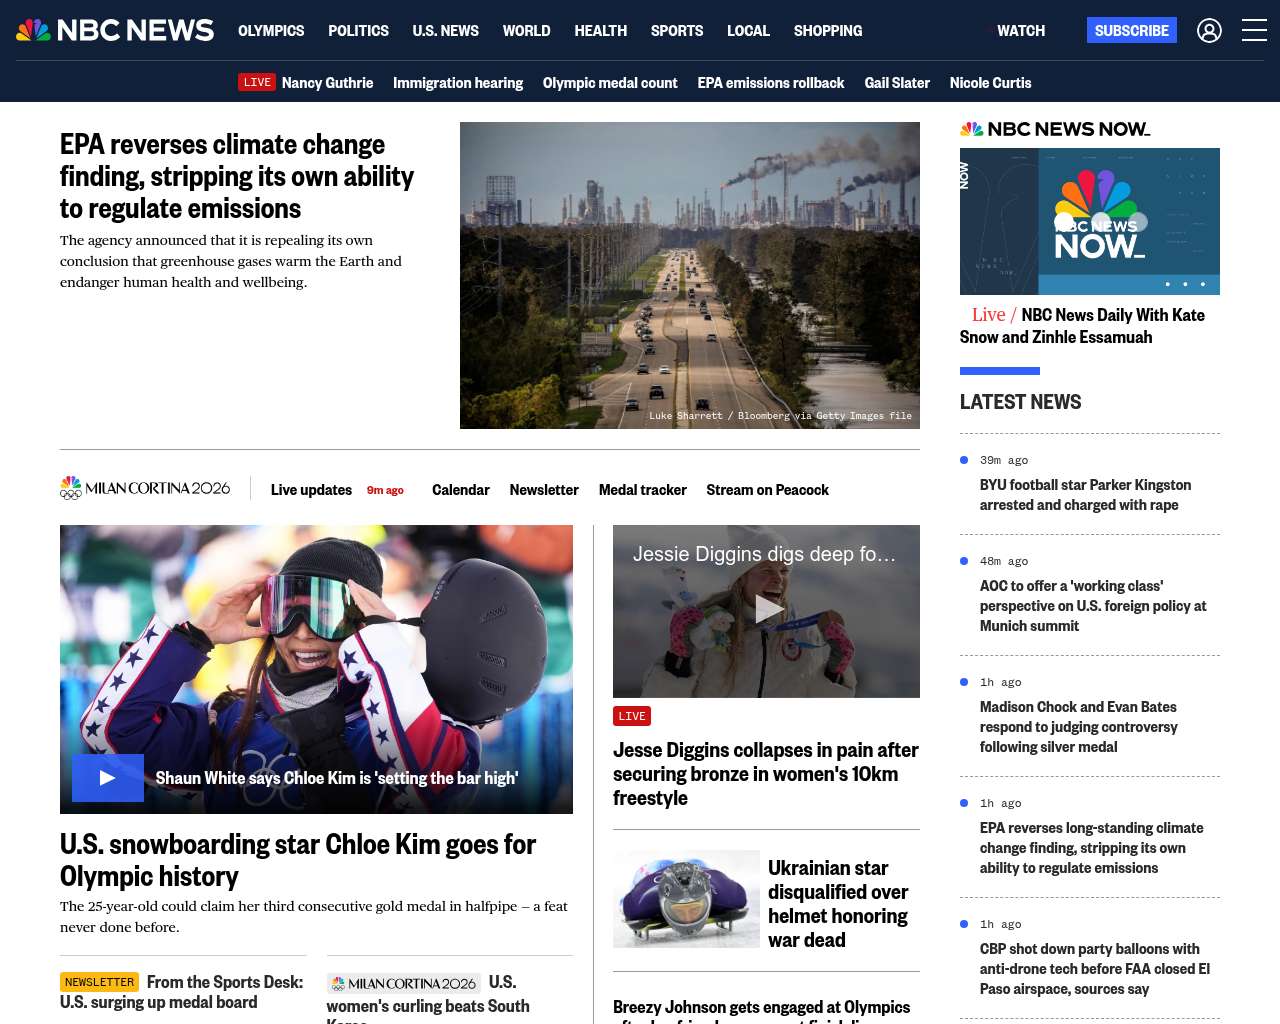Open the Shopping section

(x=828, y=31)
